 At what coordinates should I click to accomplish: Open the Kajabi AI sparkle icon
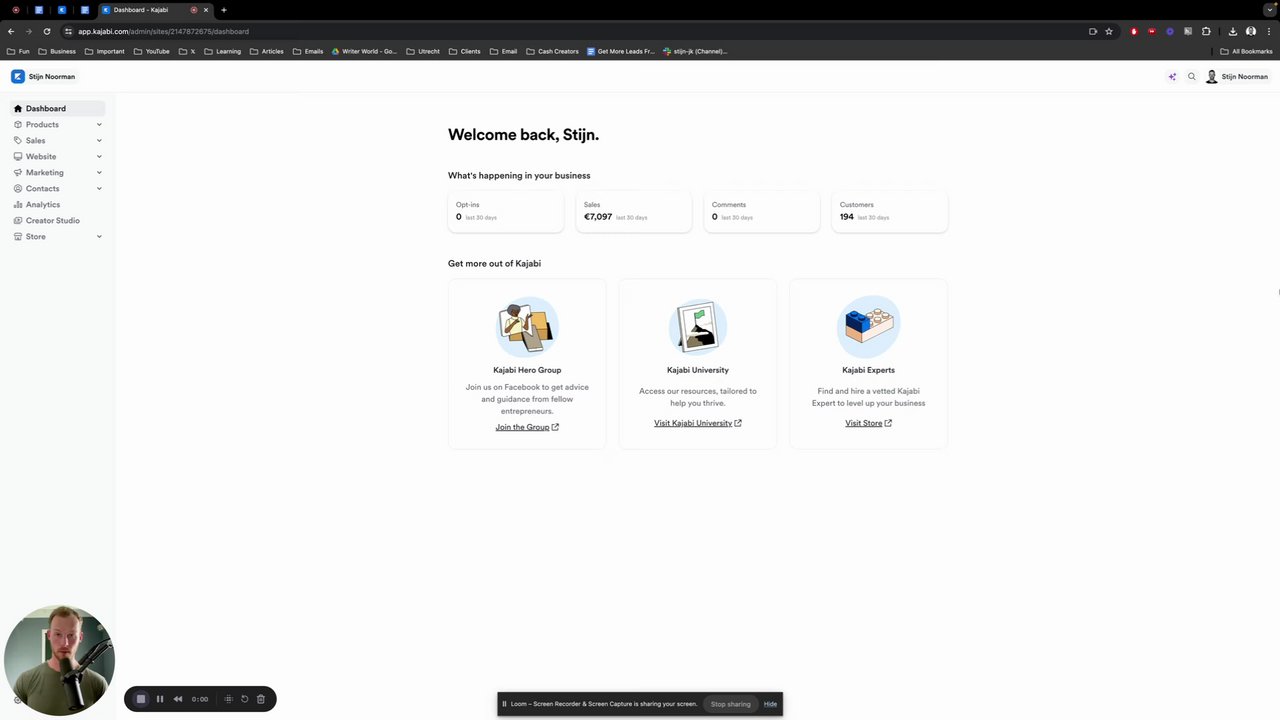(x=1172, y=76)
